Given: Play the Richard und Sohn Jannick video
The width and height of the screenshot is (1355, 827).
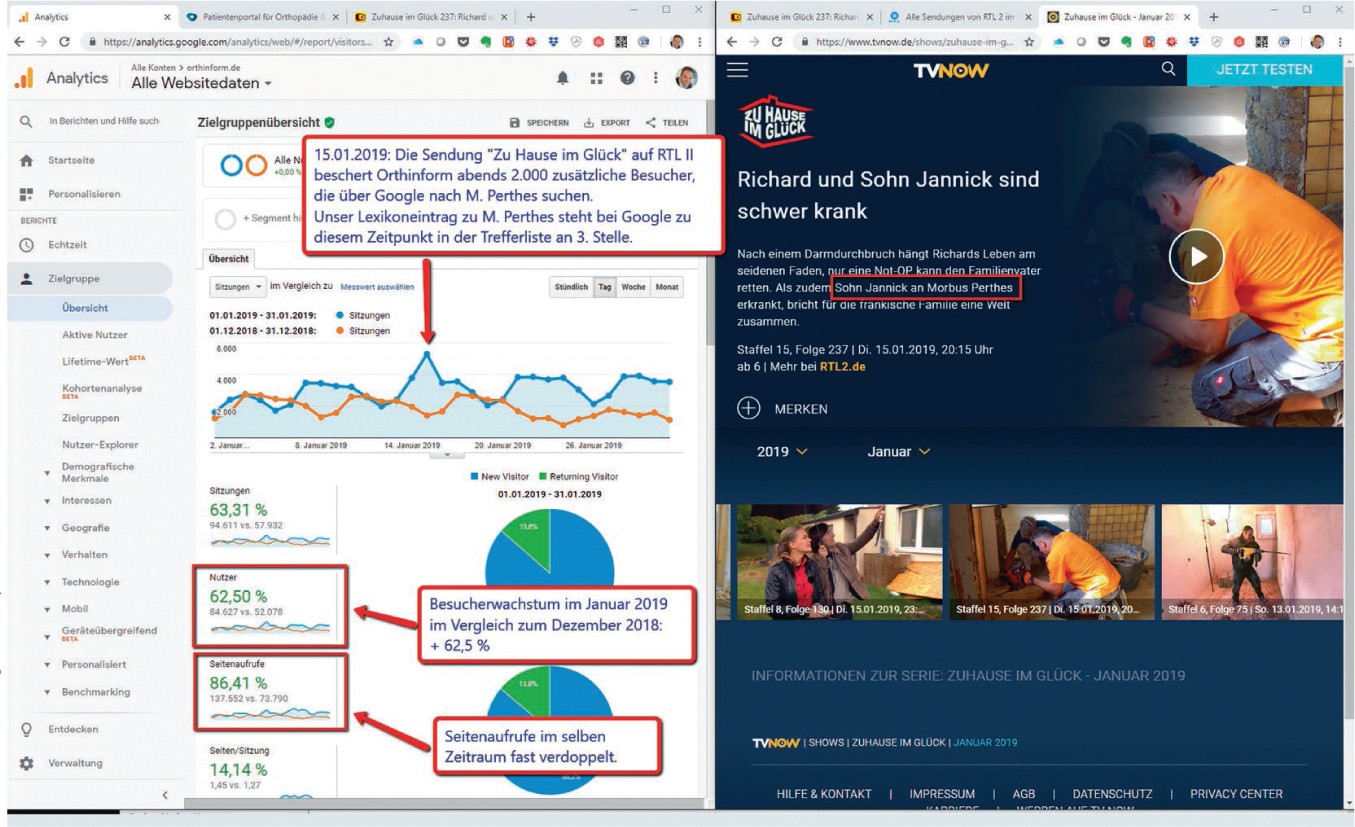Looking at the screenshot, I should (x=1196, y=256).
